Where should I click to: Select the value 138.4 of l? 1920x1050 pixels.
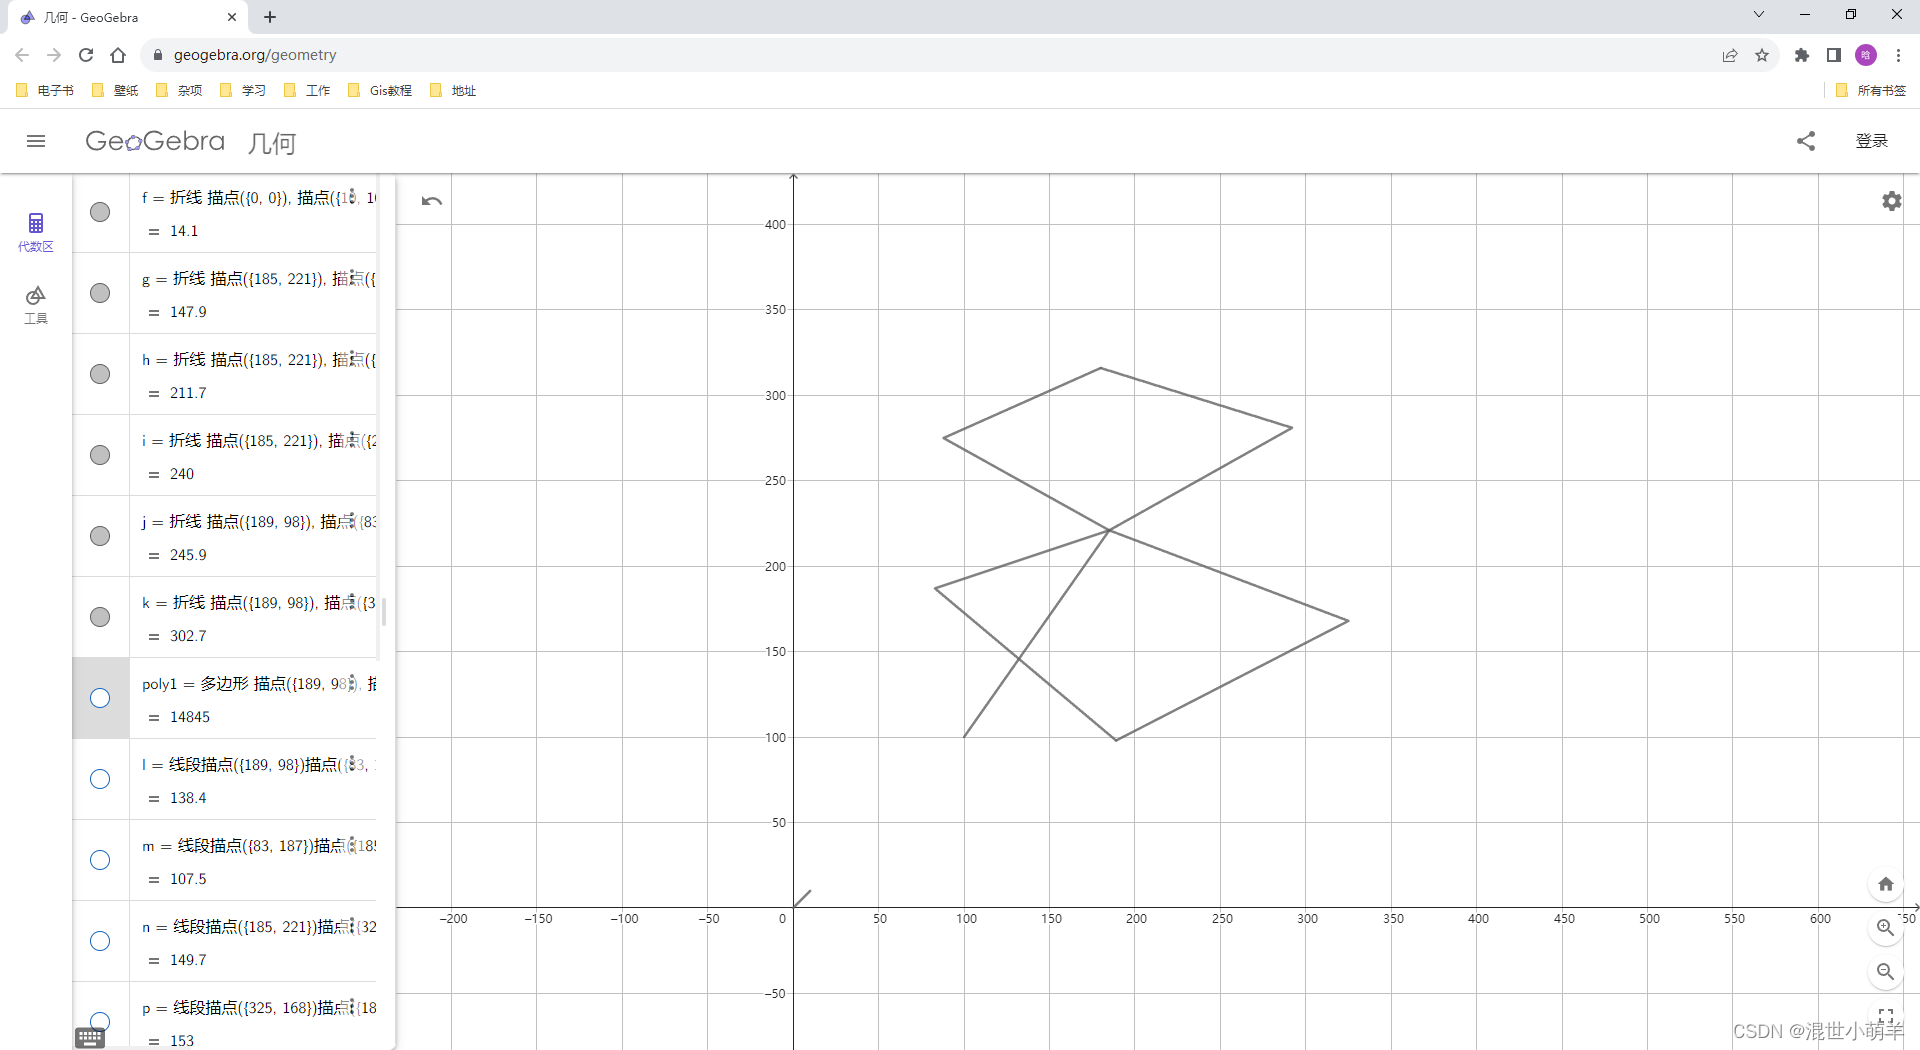click(x=188, y=798)
